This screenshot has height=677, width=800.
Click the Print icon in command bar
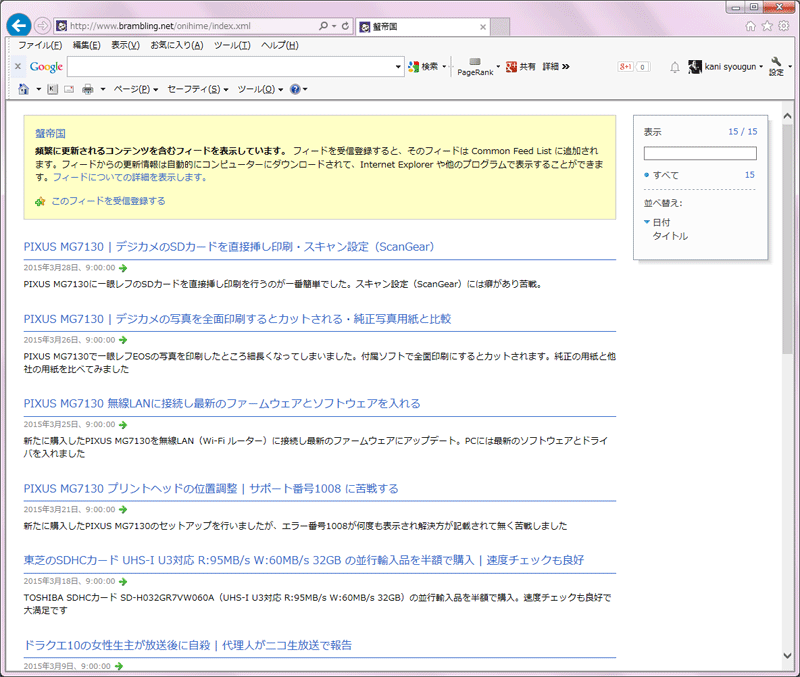pyautogui.click(x=88, y=90)
